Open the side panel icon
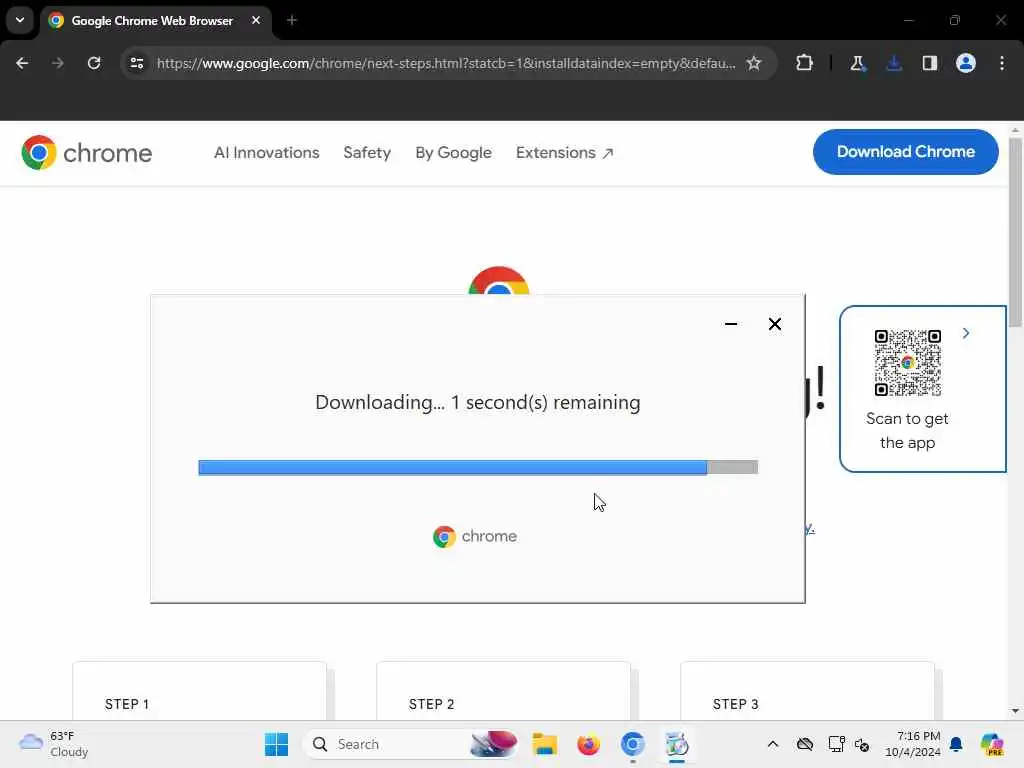 tap(930, 63)
